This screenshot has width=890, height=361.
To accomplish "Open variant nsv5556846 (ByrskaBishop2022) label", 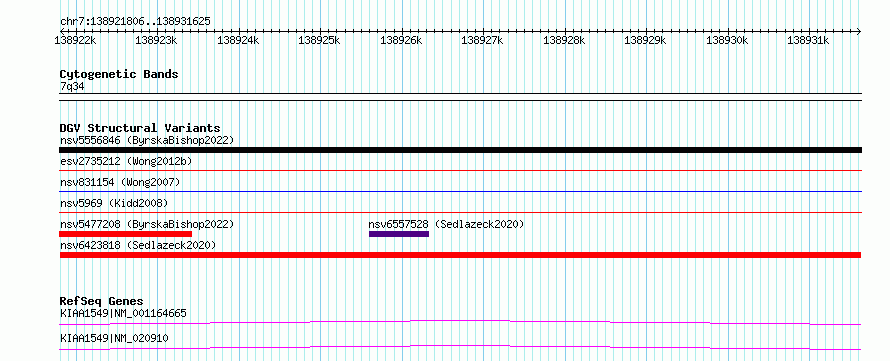I will tap(147, 140).
